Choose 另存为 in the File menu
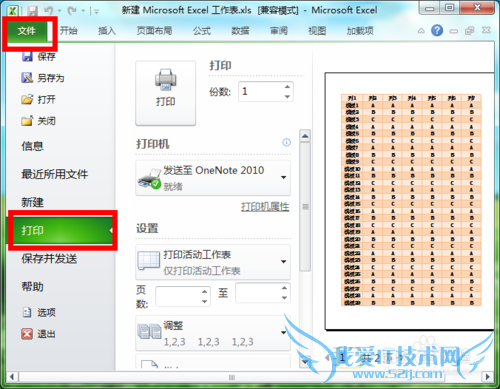500x389 pixels. pos(43,78)
